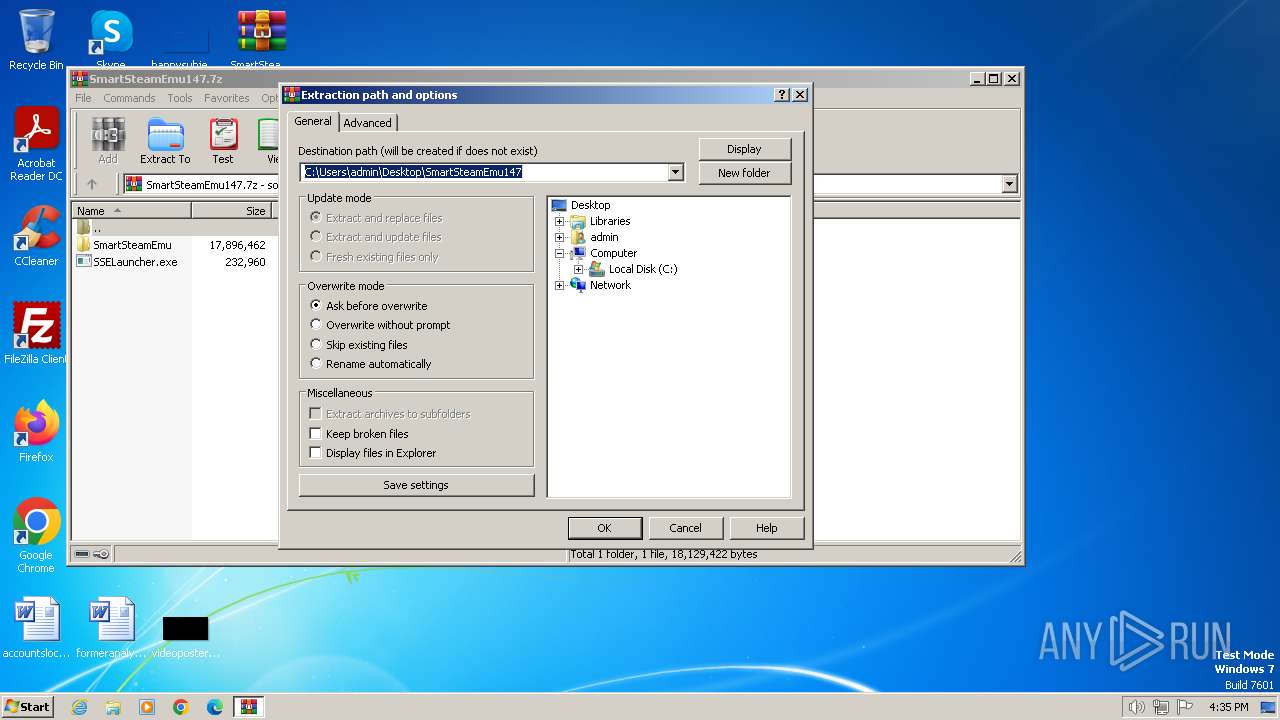Open Internet Explorer from the taskbar
This screenshot has height=720, width=1280.
(79, 707)
